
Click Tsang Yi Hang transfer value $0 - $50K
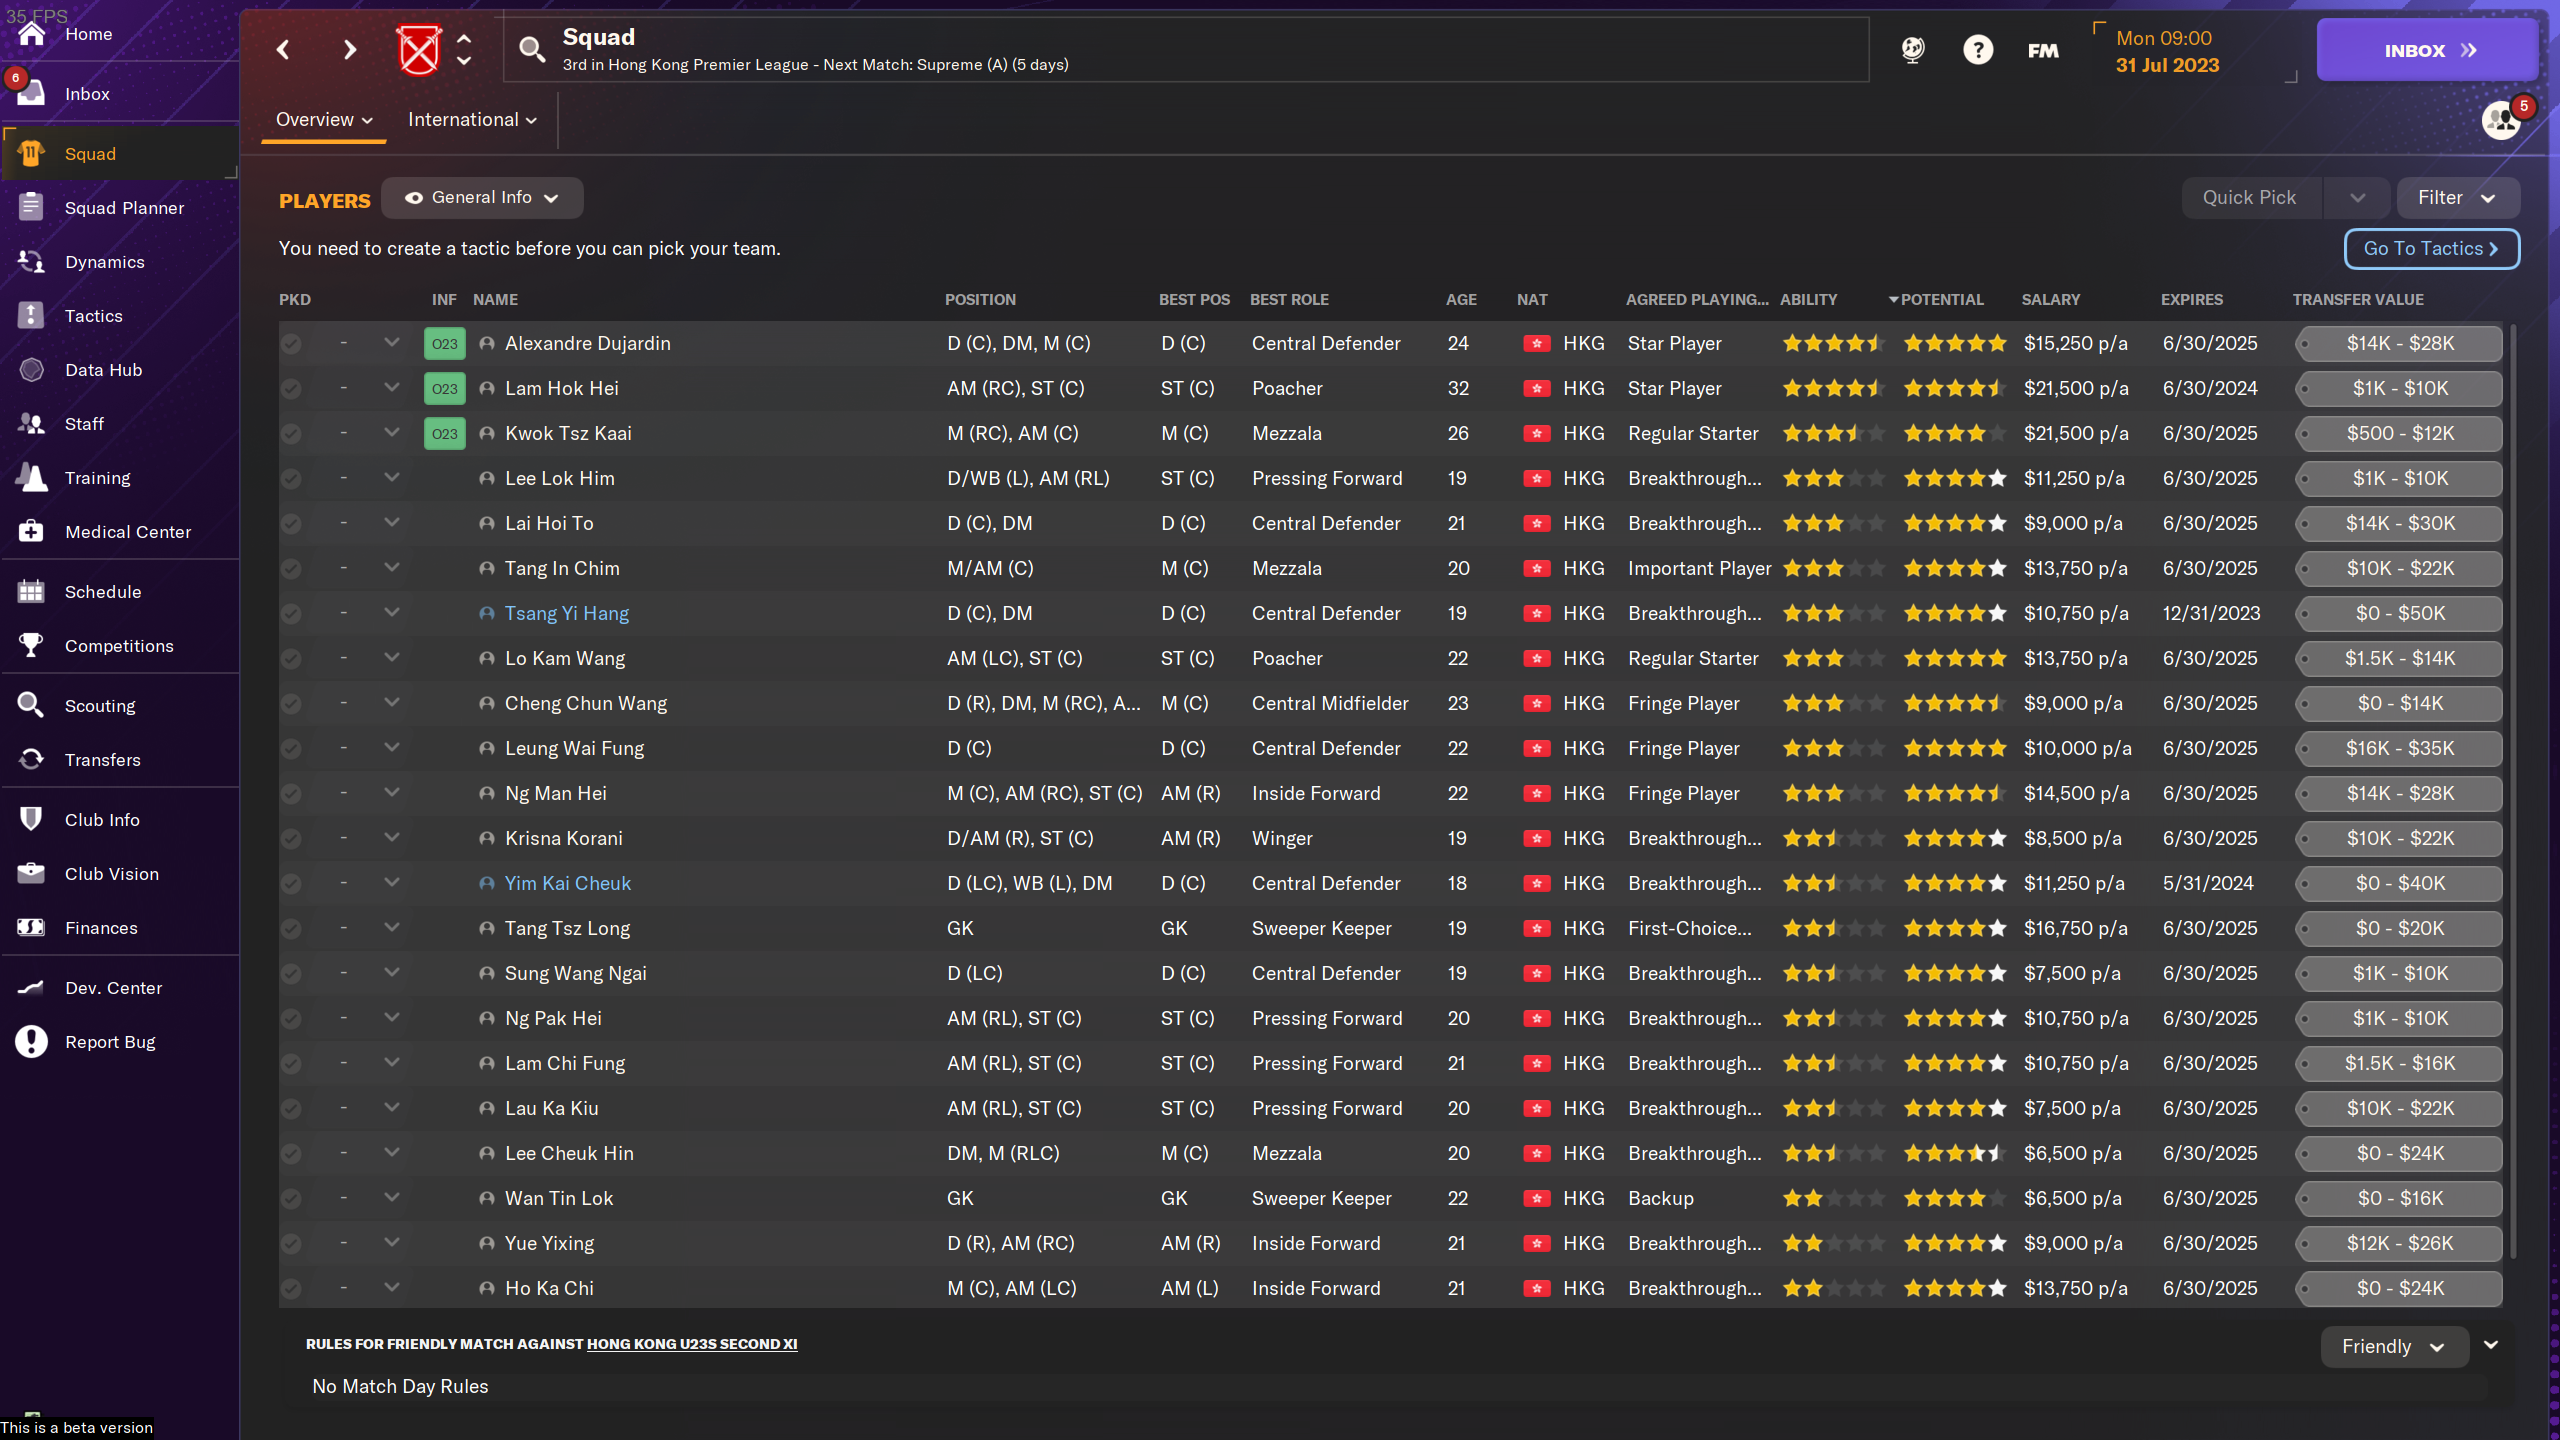[x=2400, y=613]
